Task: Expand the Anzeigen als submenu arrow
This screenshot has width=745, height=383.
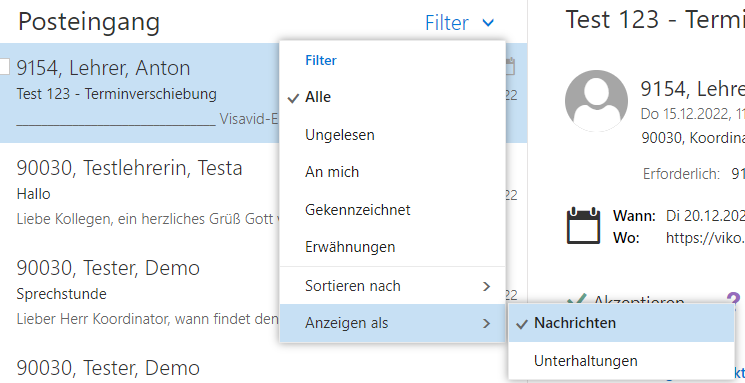Action: tap(486, 324)
